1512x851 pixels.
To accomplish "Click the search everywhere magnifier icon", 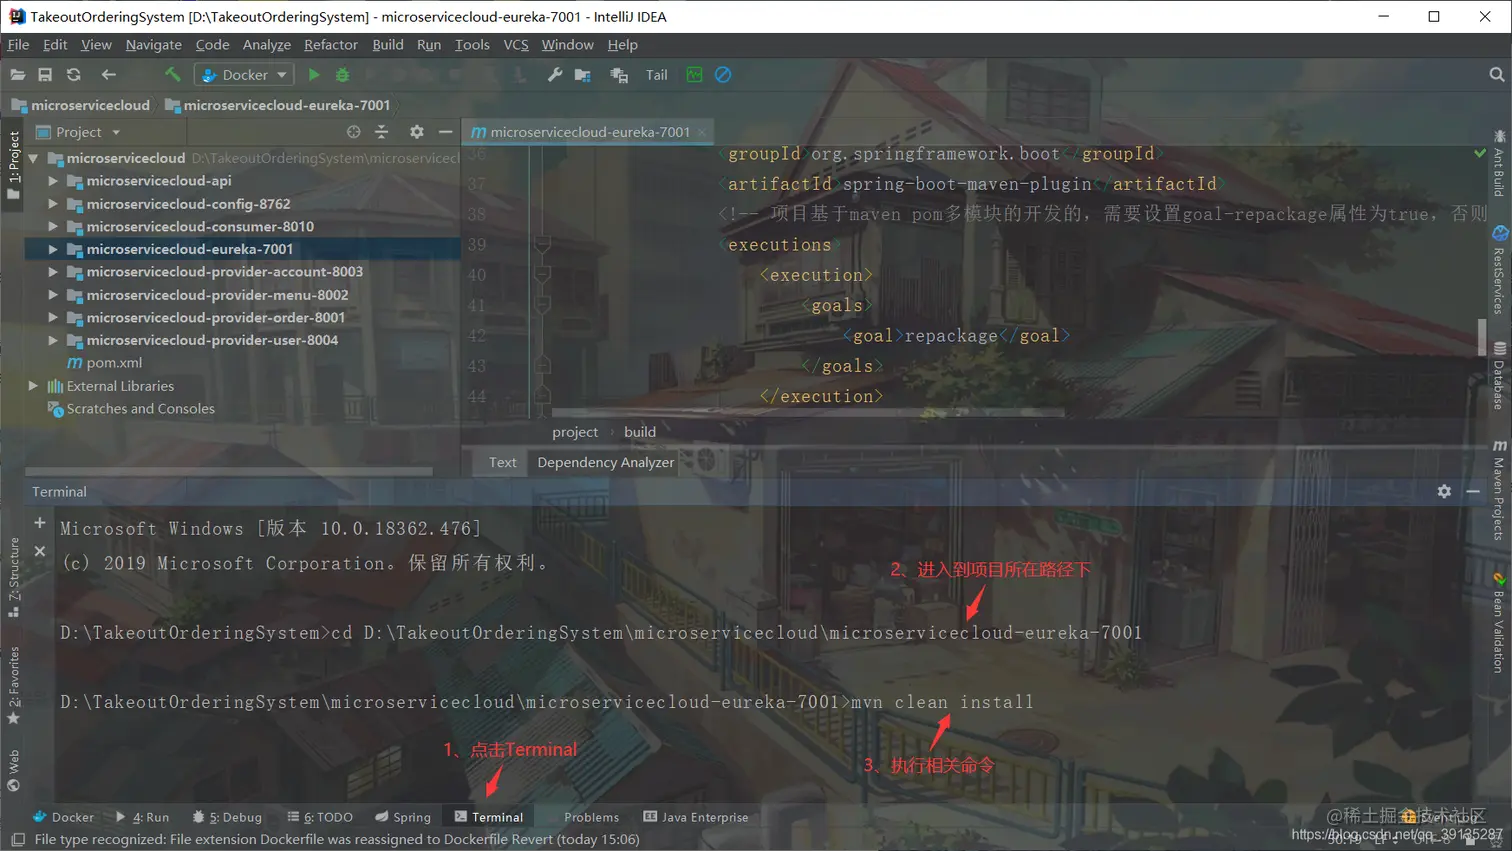I will (1496, 75).
